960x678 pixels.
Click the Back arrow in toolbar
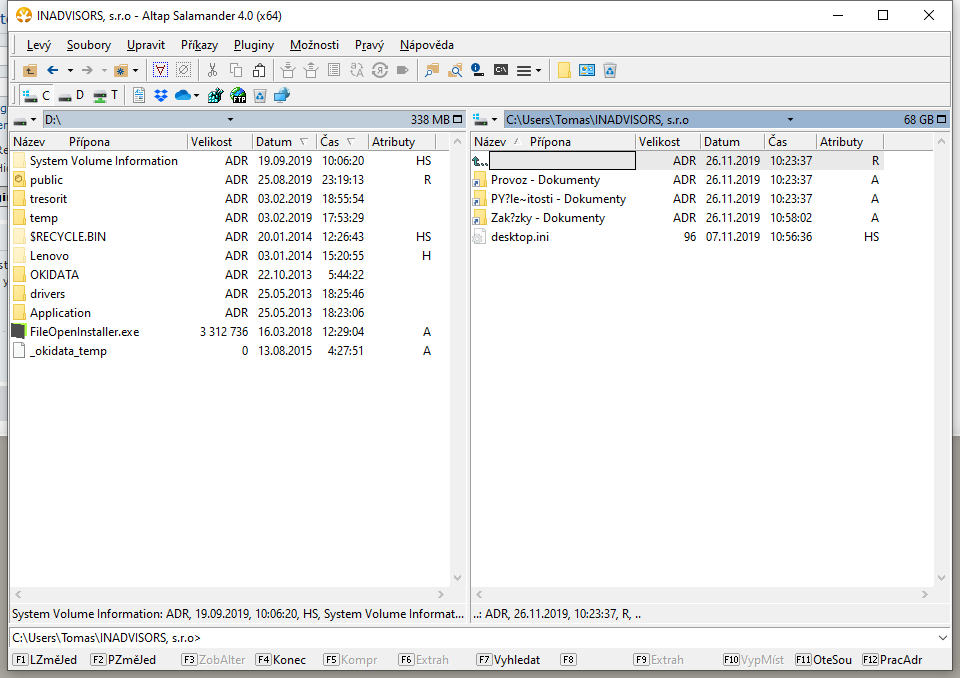pyautogui.click(x=53, y=70)
